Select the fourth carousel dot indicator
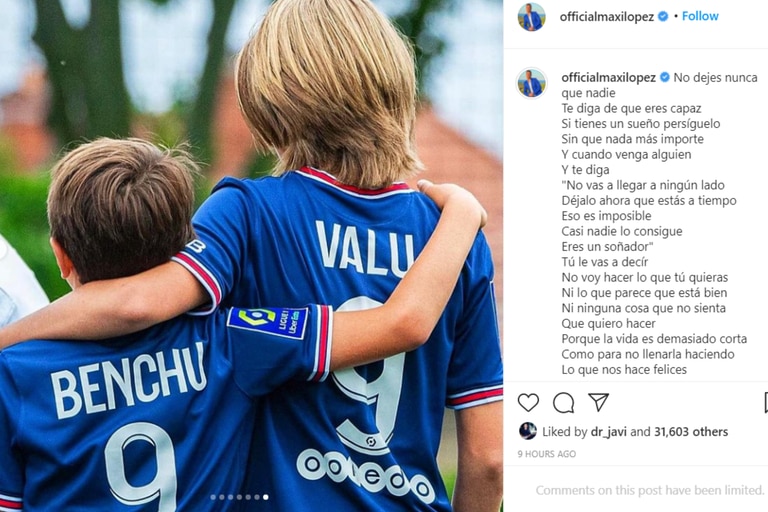Screen dimensions: 768x512 240,497
